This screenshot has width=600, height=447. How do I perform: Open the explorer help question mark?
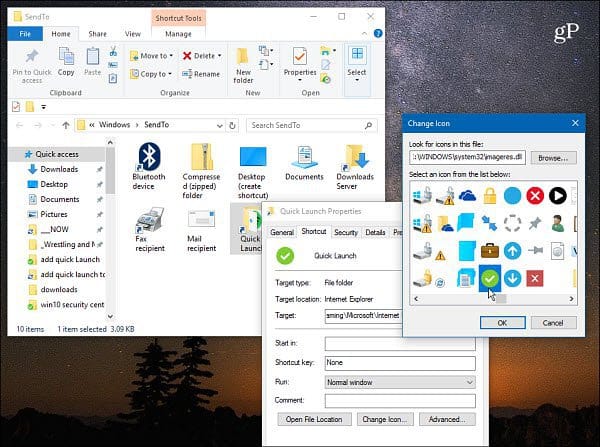click(378, 34)
